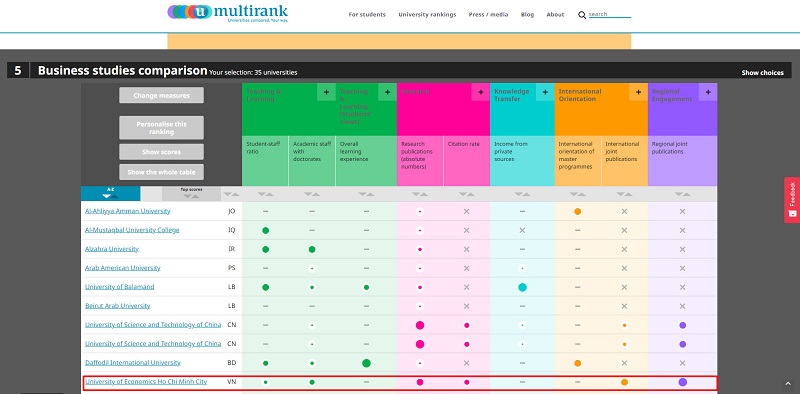The image size is (800, 394).
Task: Expand the Regional Engagement plus icon
Action: coord(708,92)
